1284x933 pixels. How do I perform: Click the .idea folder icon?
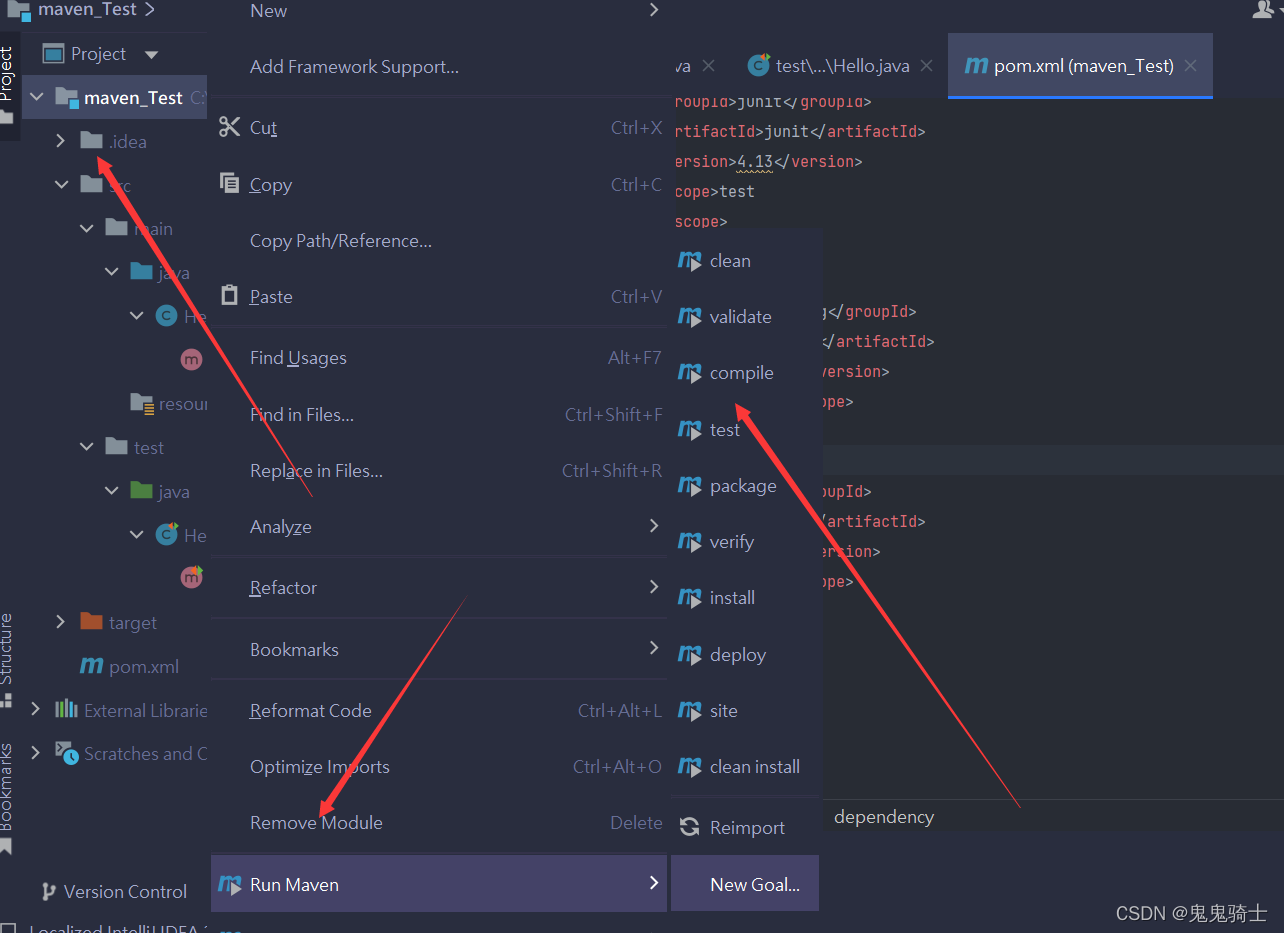click(91, 141)
